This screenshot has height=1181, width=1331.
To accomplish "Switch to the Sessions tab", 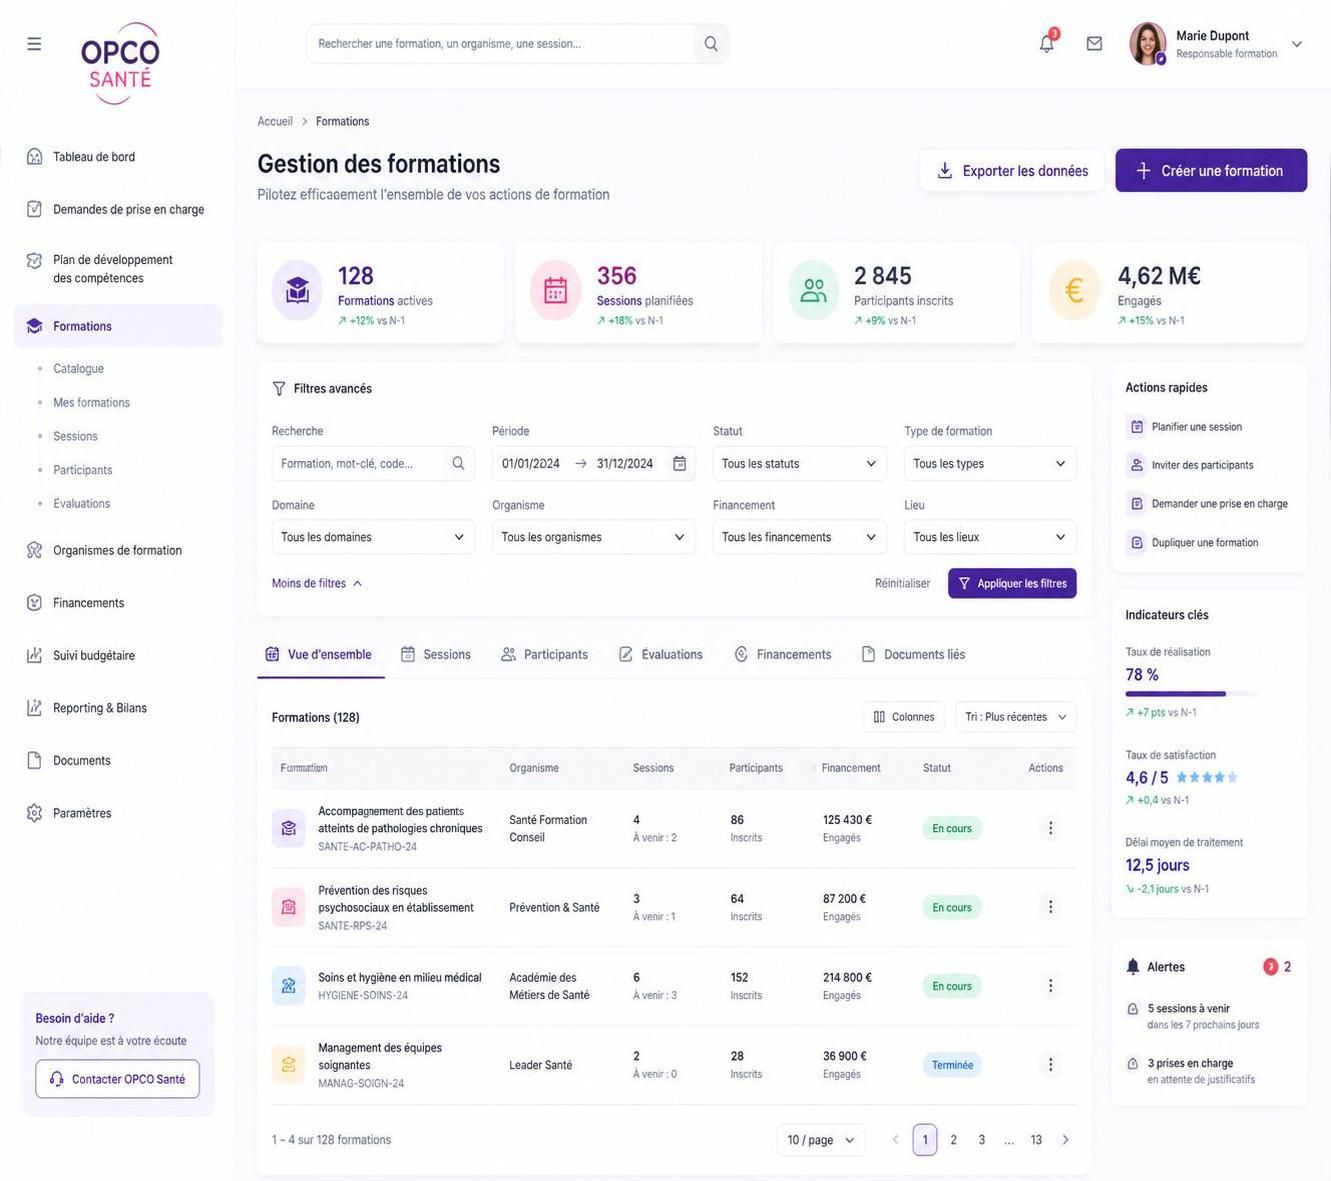I will pos(436,655).
